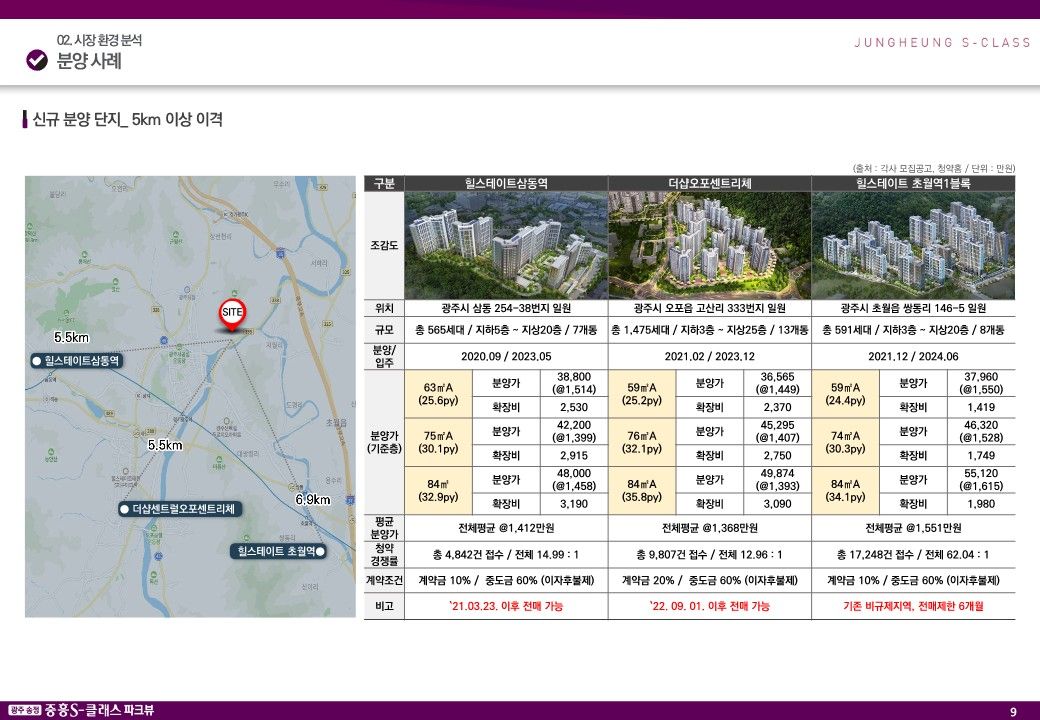Select the 더샵센트럴오포센트리체 map label
The width and height of the screenshot is (1040, 720).
pos(176,510)
